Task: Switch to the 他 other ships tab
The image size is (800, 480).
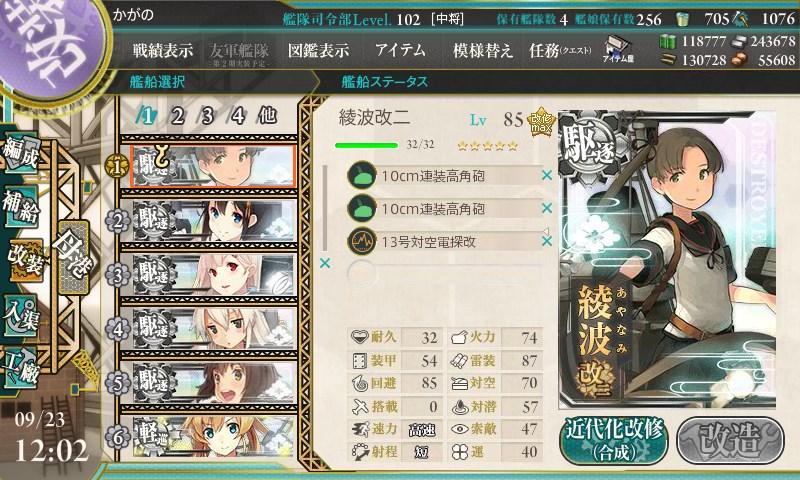Action: pos(267,116)
